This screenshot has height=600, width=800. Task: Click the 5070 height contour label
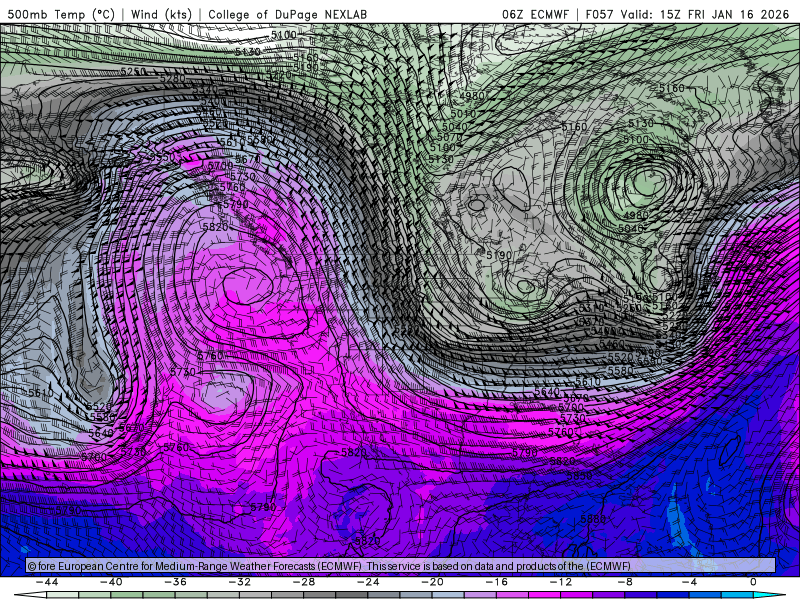pyautogui.click(x=449, y=137)
